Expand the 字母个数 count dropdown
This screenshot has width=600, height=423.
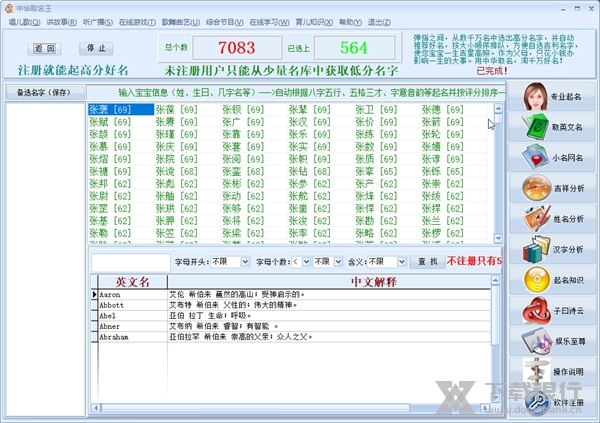pos(338,262)
